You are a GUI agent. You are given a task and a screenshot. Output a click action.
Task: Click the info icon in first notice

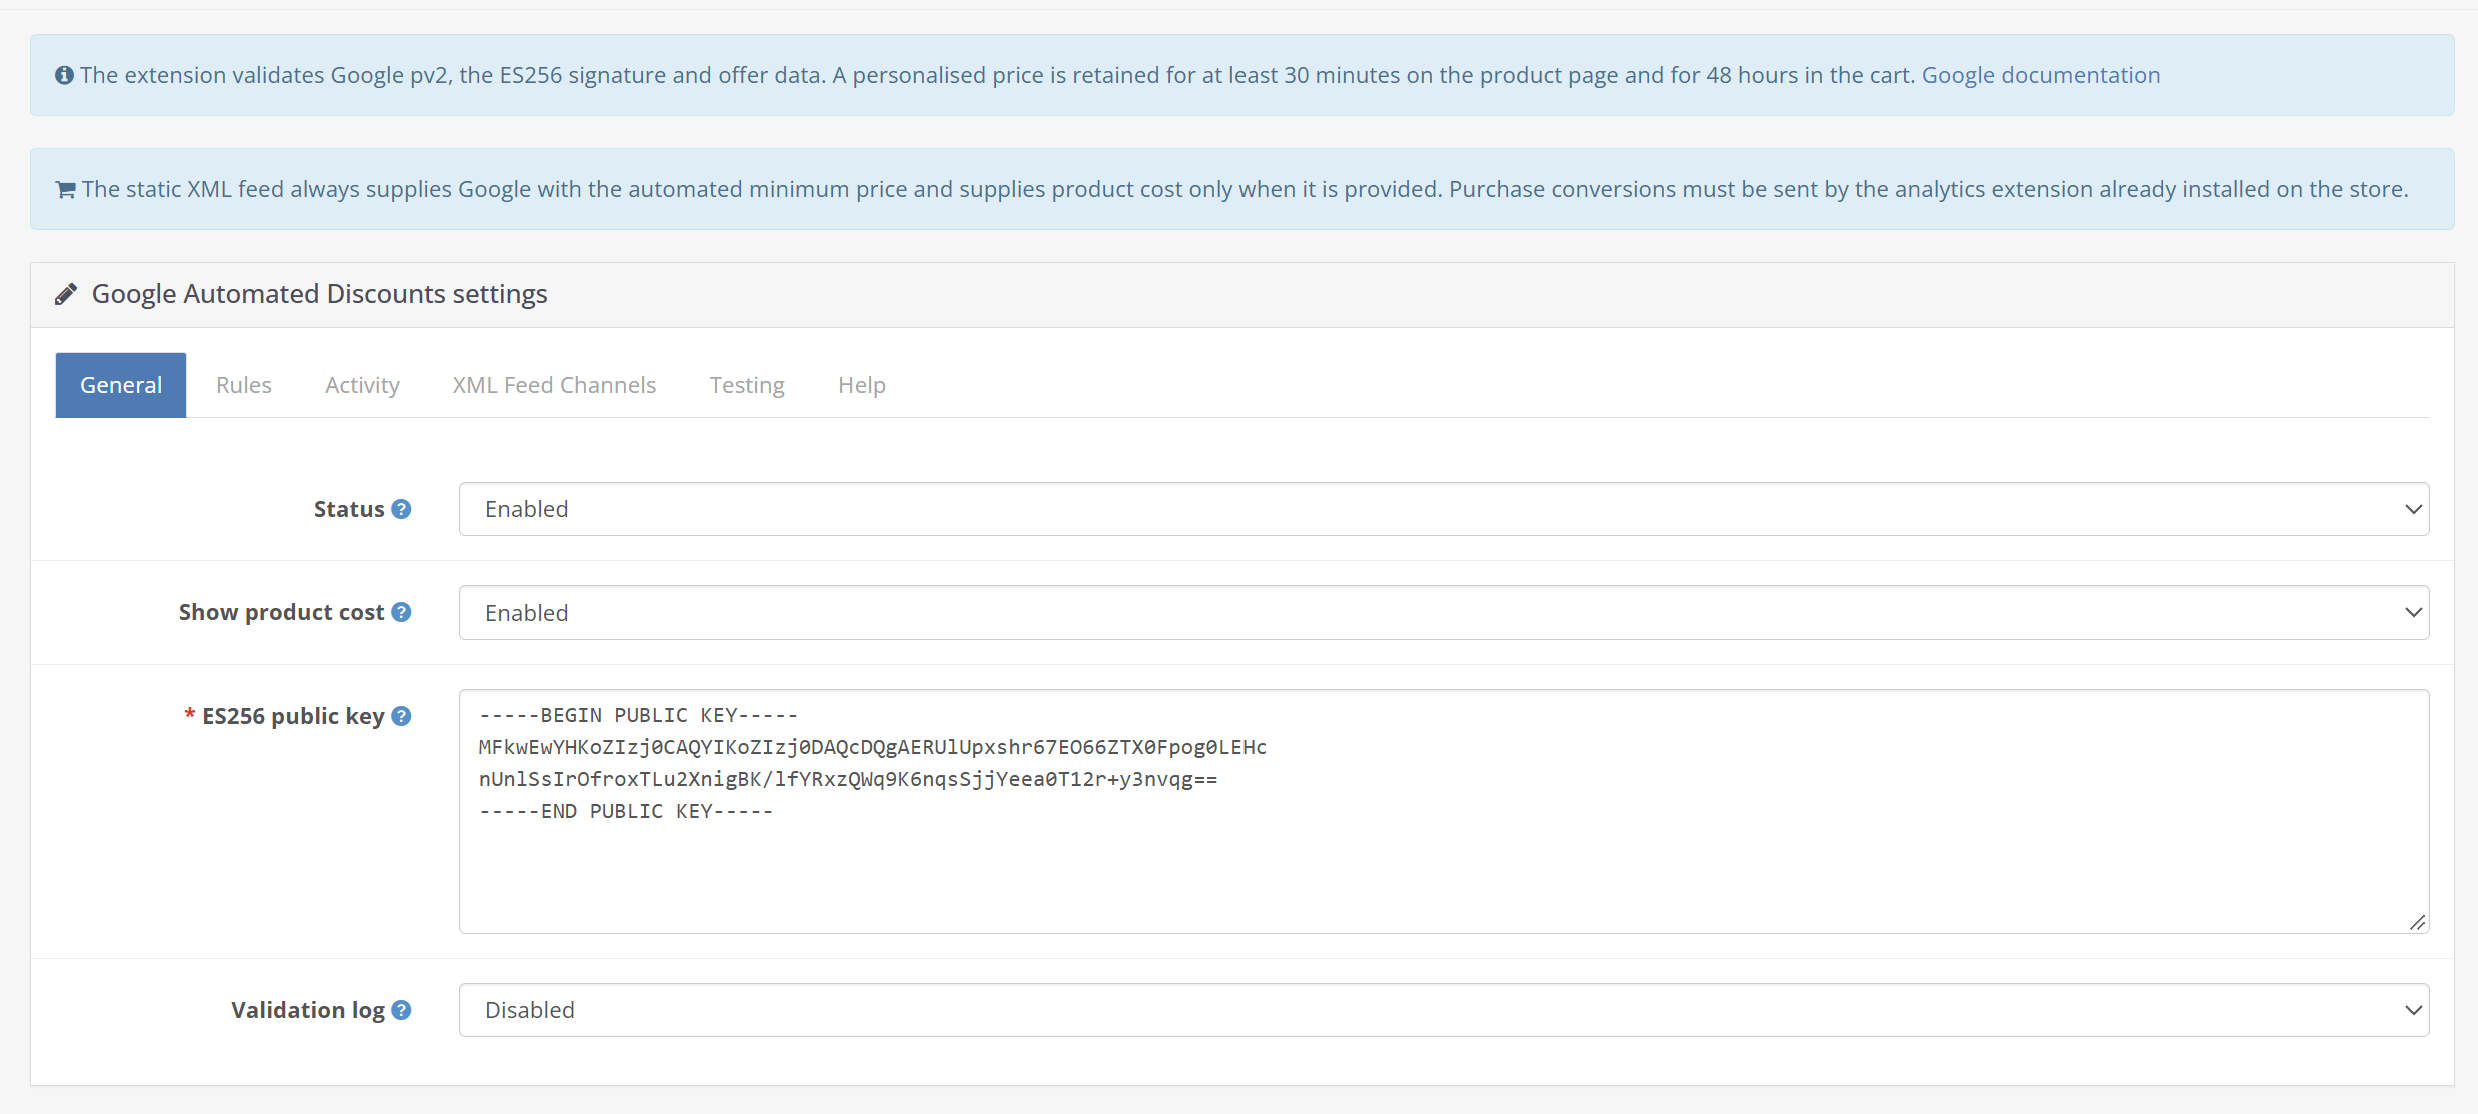[64, 75]
